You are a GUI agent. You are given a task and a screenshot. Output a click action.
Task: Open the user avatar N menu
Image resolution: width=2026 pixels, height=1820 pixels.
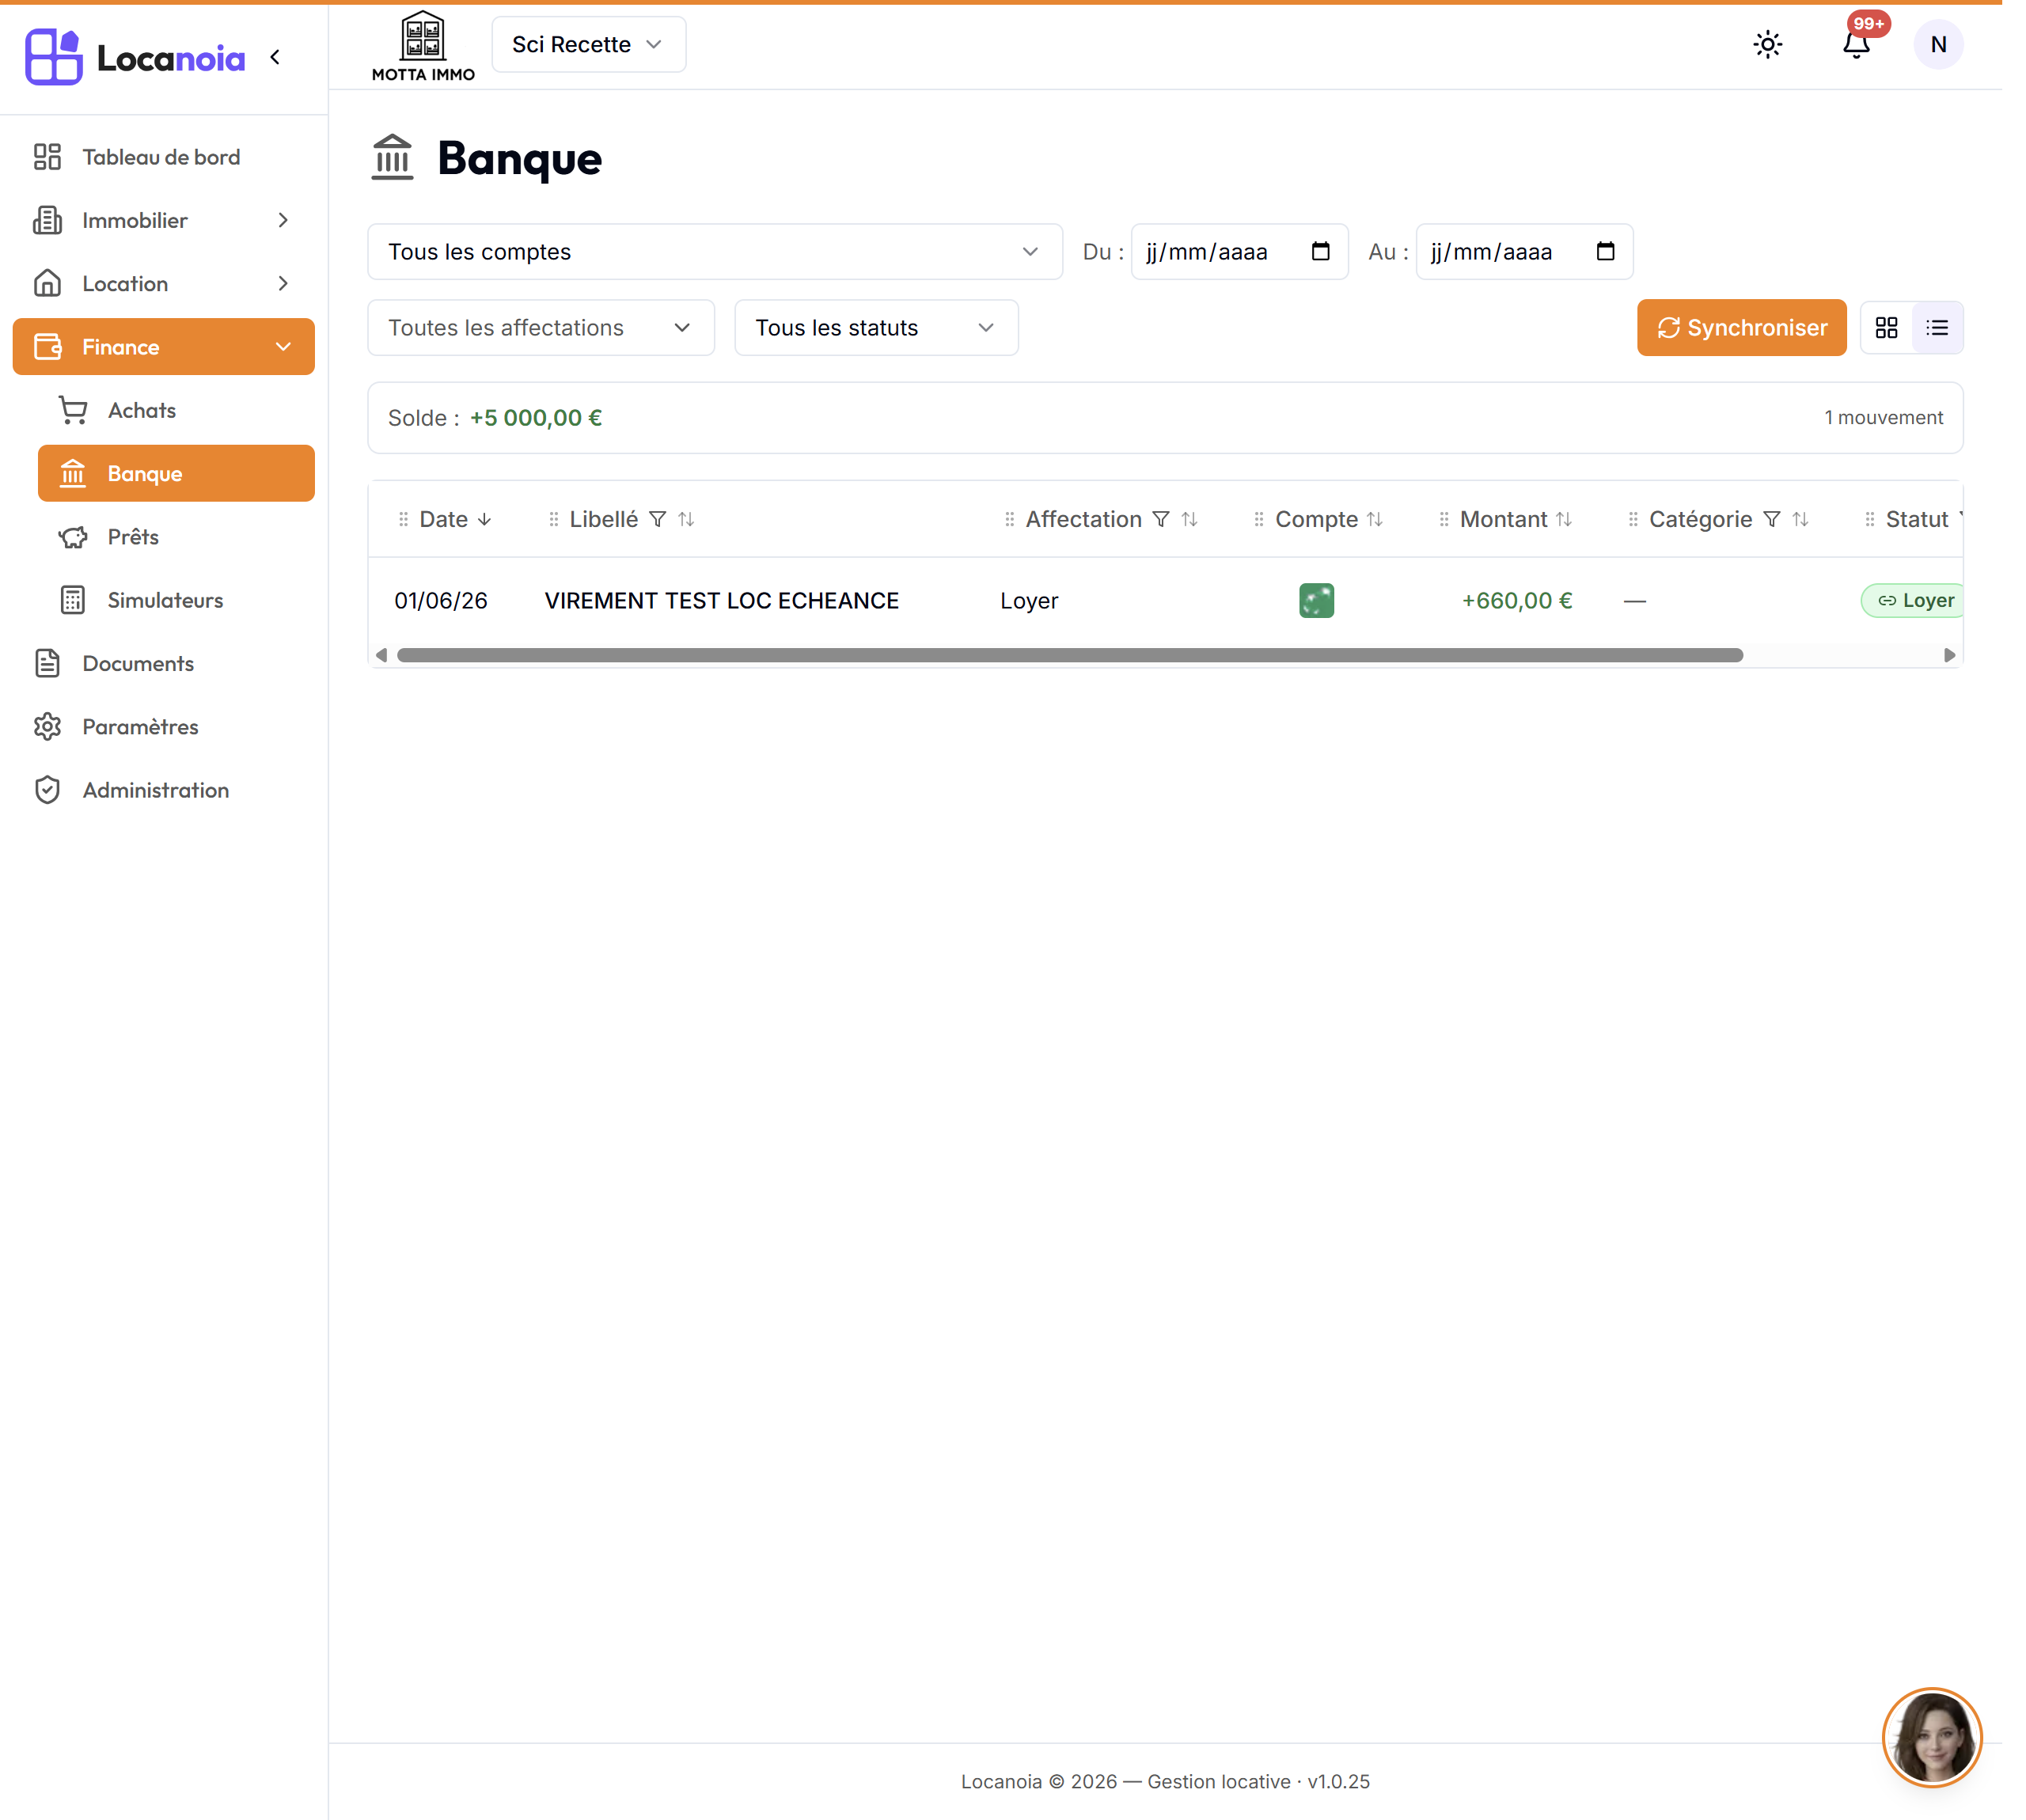click(1937, 45)
